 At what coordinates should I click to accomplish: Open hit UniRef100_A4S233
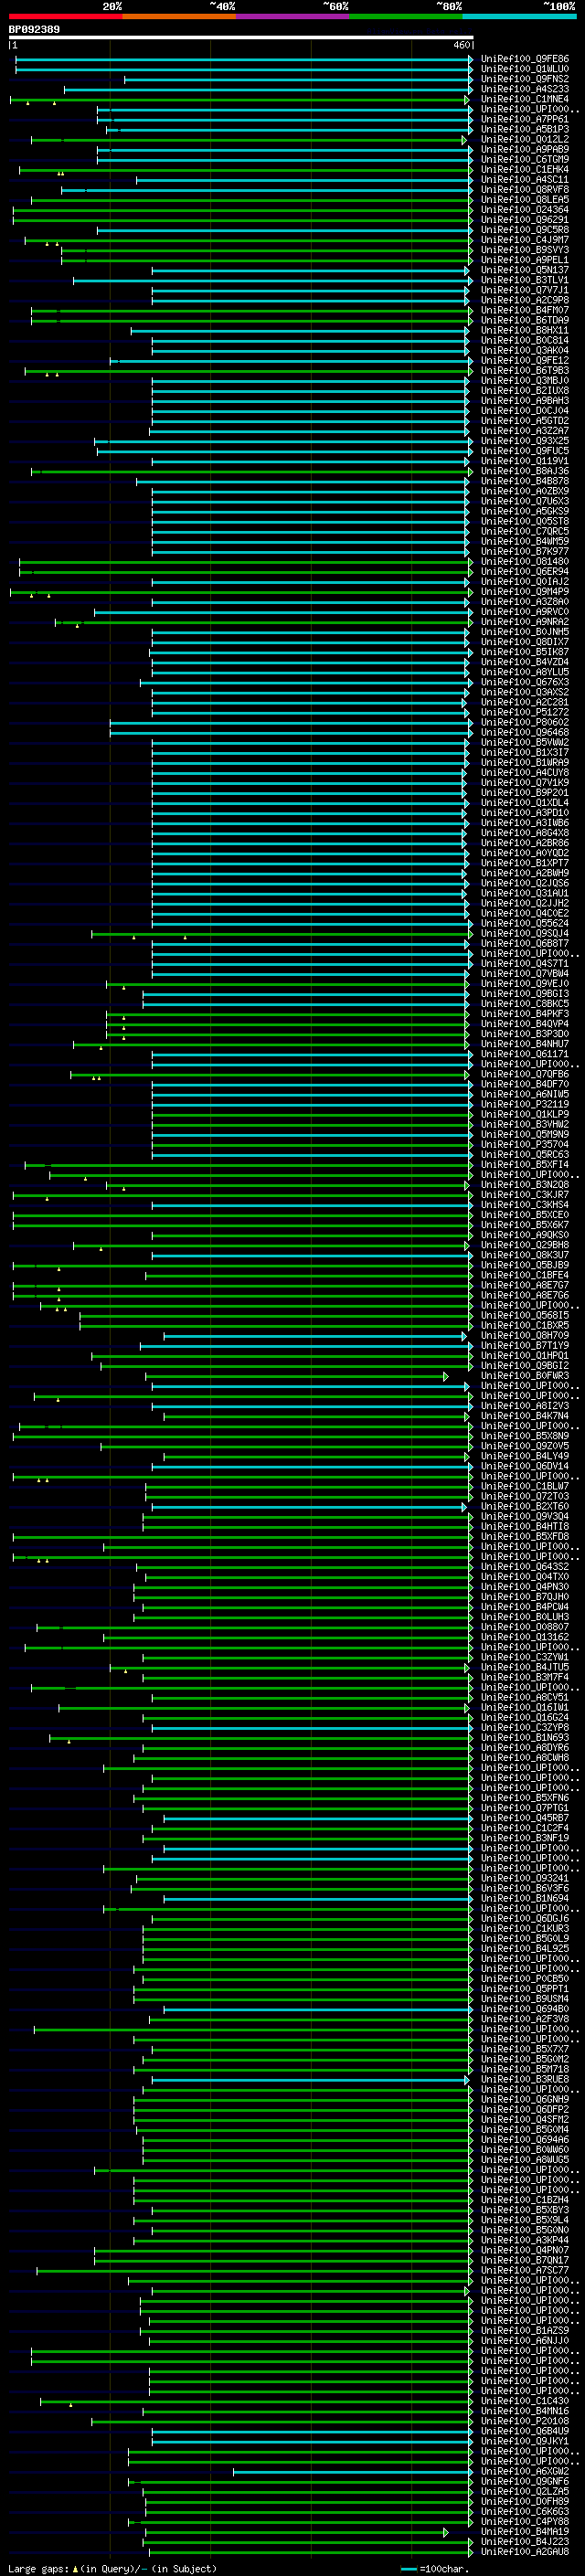click(525, 89)
